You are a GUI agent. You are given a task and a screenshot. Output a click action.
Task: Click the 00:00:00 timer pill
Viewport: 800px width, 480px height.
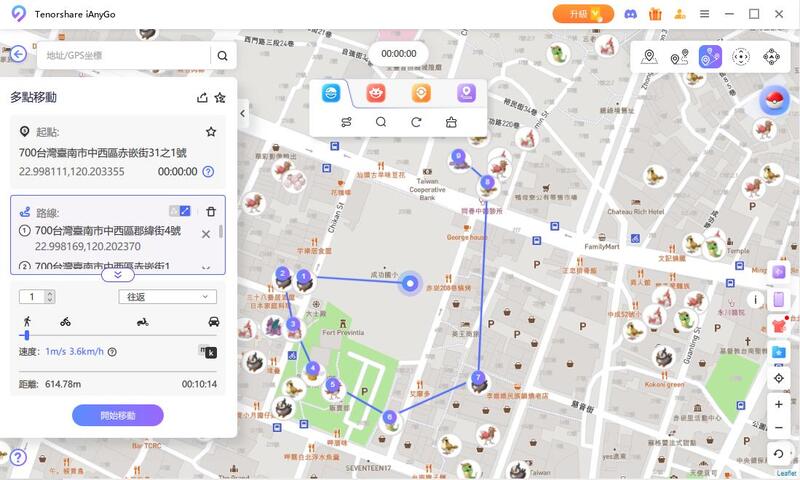coord(398,54)
